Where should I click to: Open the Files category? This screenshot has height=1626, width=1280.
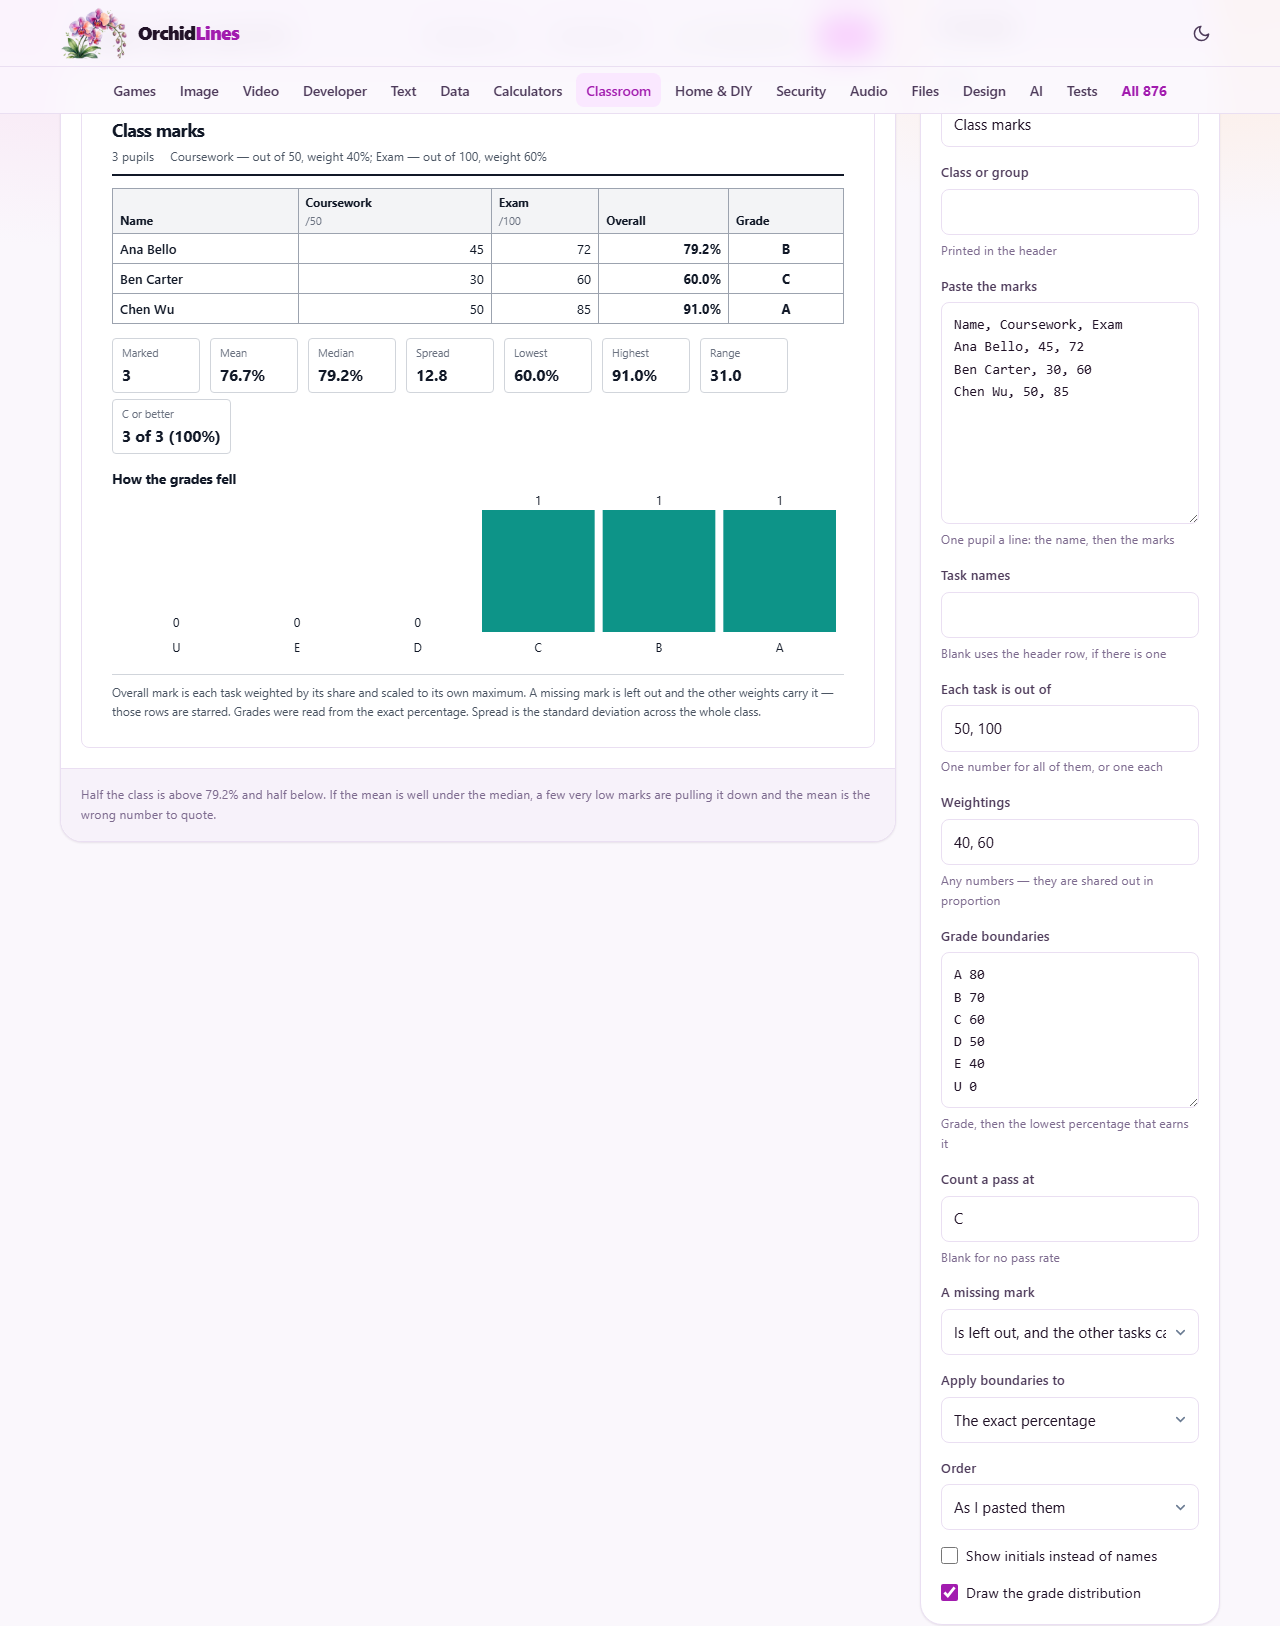[925, 91]
